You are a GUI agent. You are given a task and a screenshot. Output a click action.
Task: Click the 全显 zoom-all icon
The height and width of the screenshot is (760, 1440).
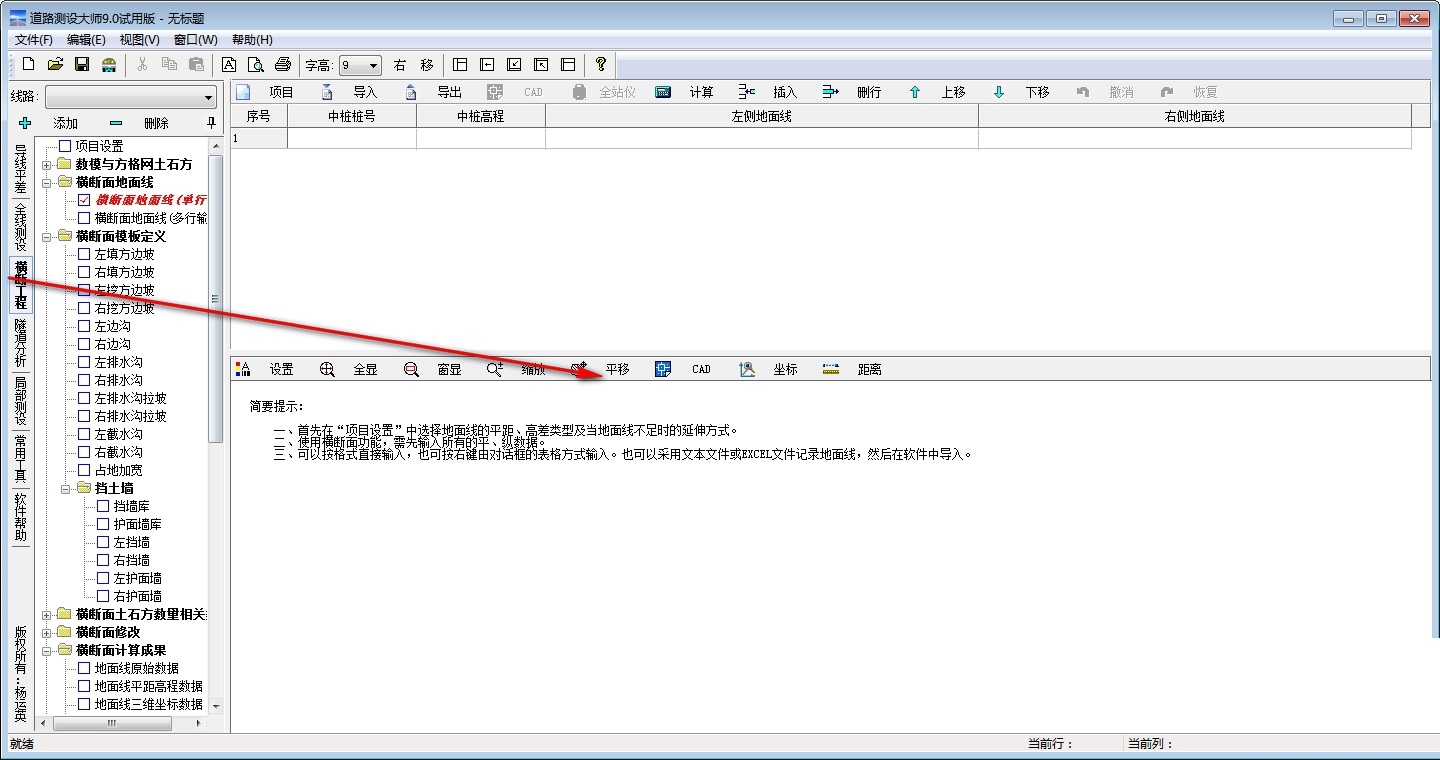tap(327, 369)
